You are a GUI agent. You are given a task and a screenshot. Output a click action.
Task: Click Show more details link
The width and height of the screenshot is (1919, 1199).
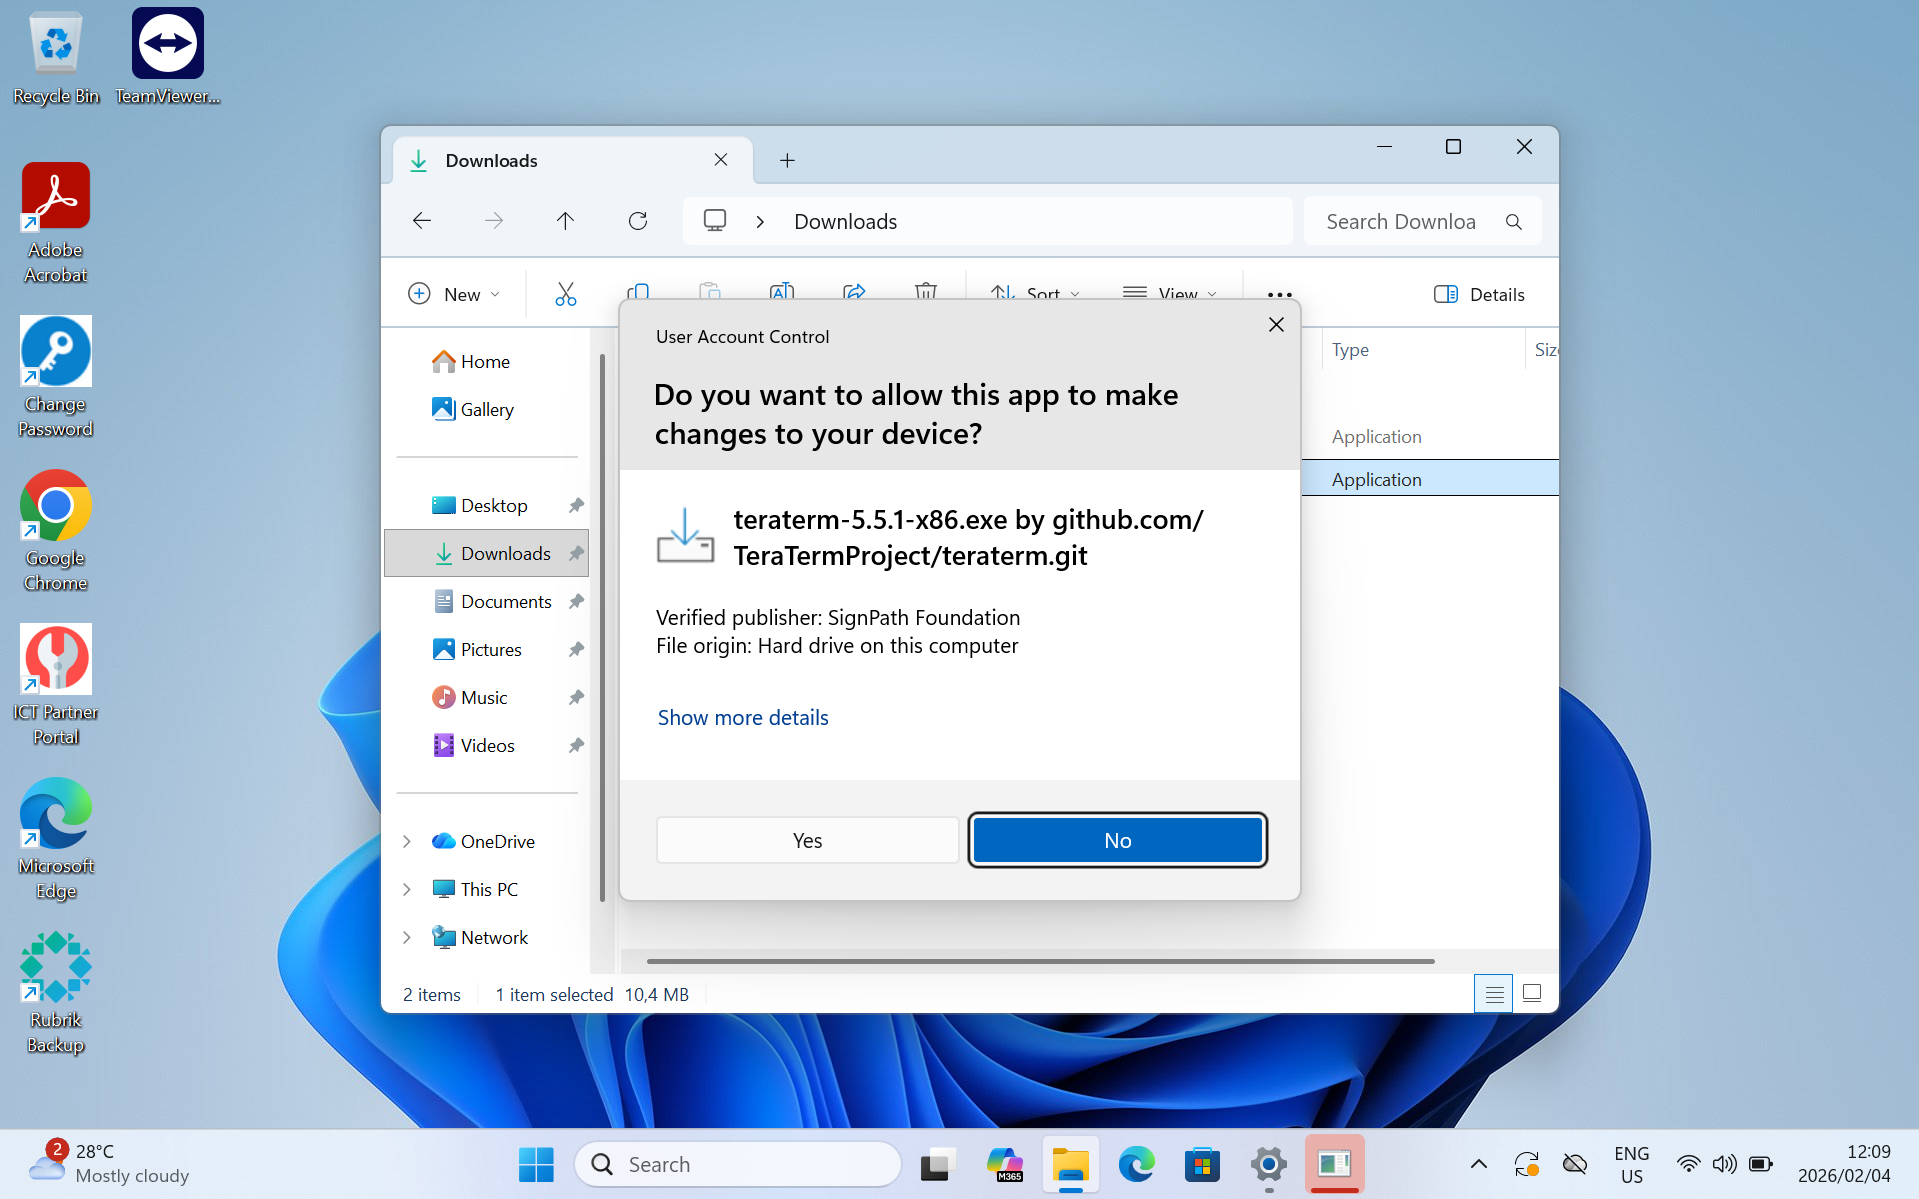click(x=743, y=718)
